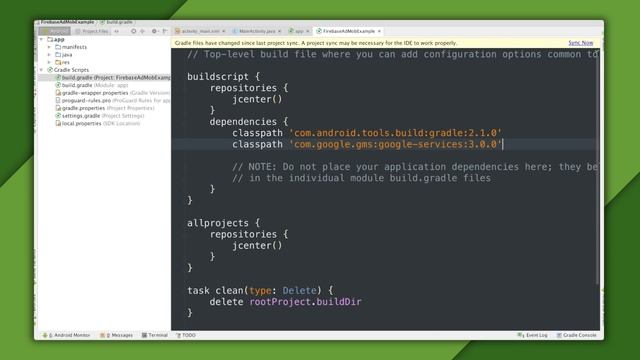Select the FirebaseAdMobExample editor tab
640x360 pixels.
(x=348, y=31)
